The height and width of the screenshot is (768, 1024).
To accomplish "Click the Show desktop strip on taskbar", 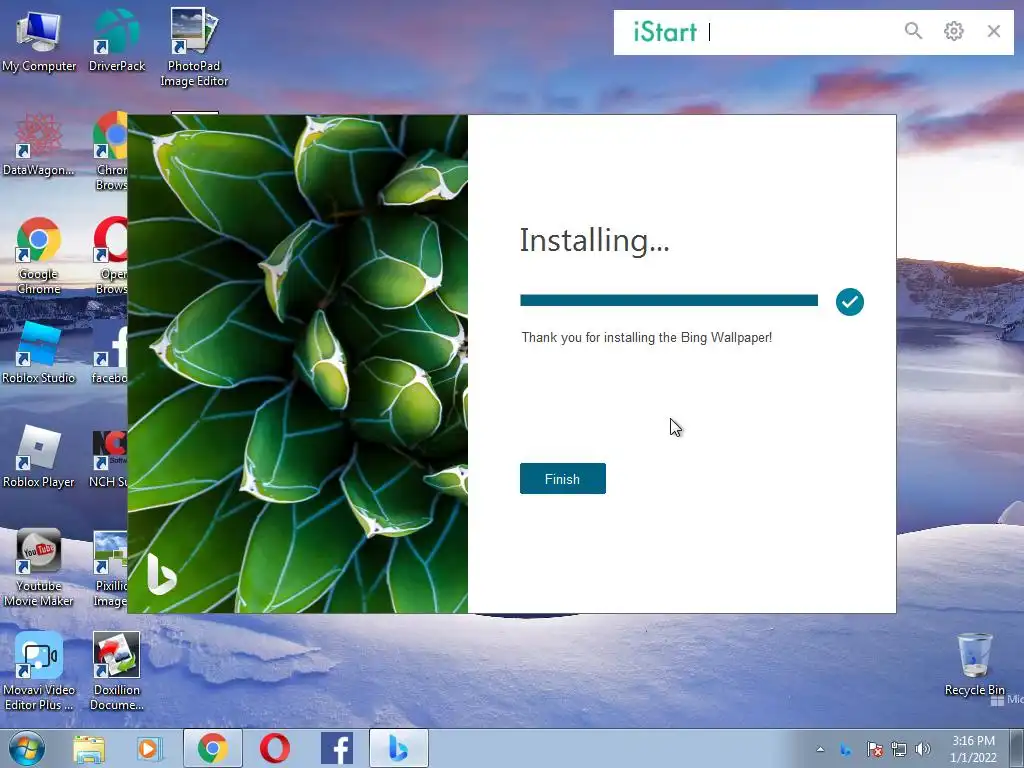I will 1017,748.
